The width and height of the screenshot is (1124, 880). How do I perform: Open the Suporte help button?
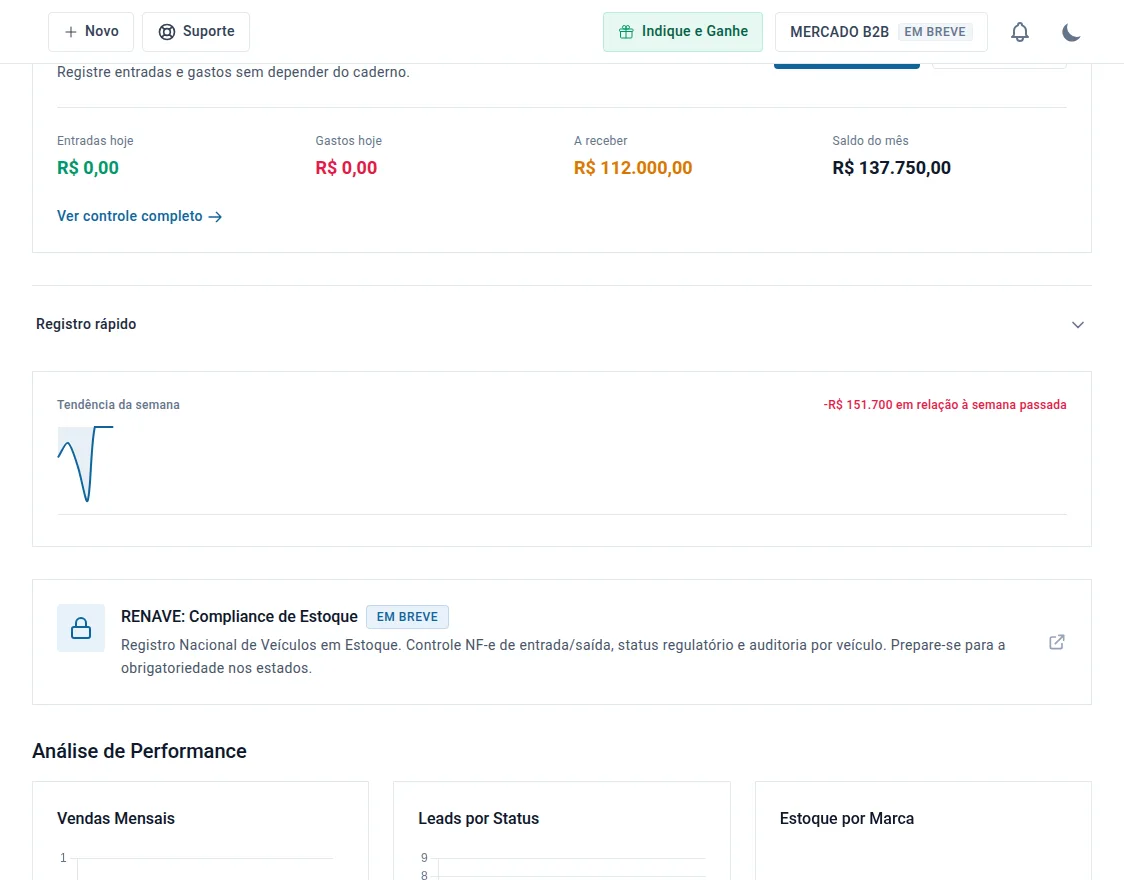click(196, 32)
